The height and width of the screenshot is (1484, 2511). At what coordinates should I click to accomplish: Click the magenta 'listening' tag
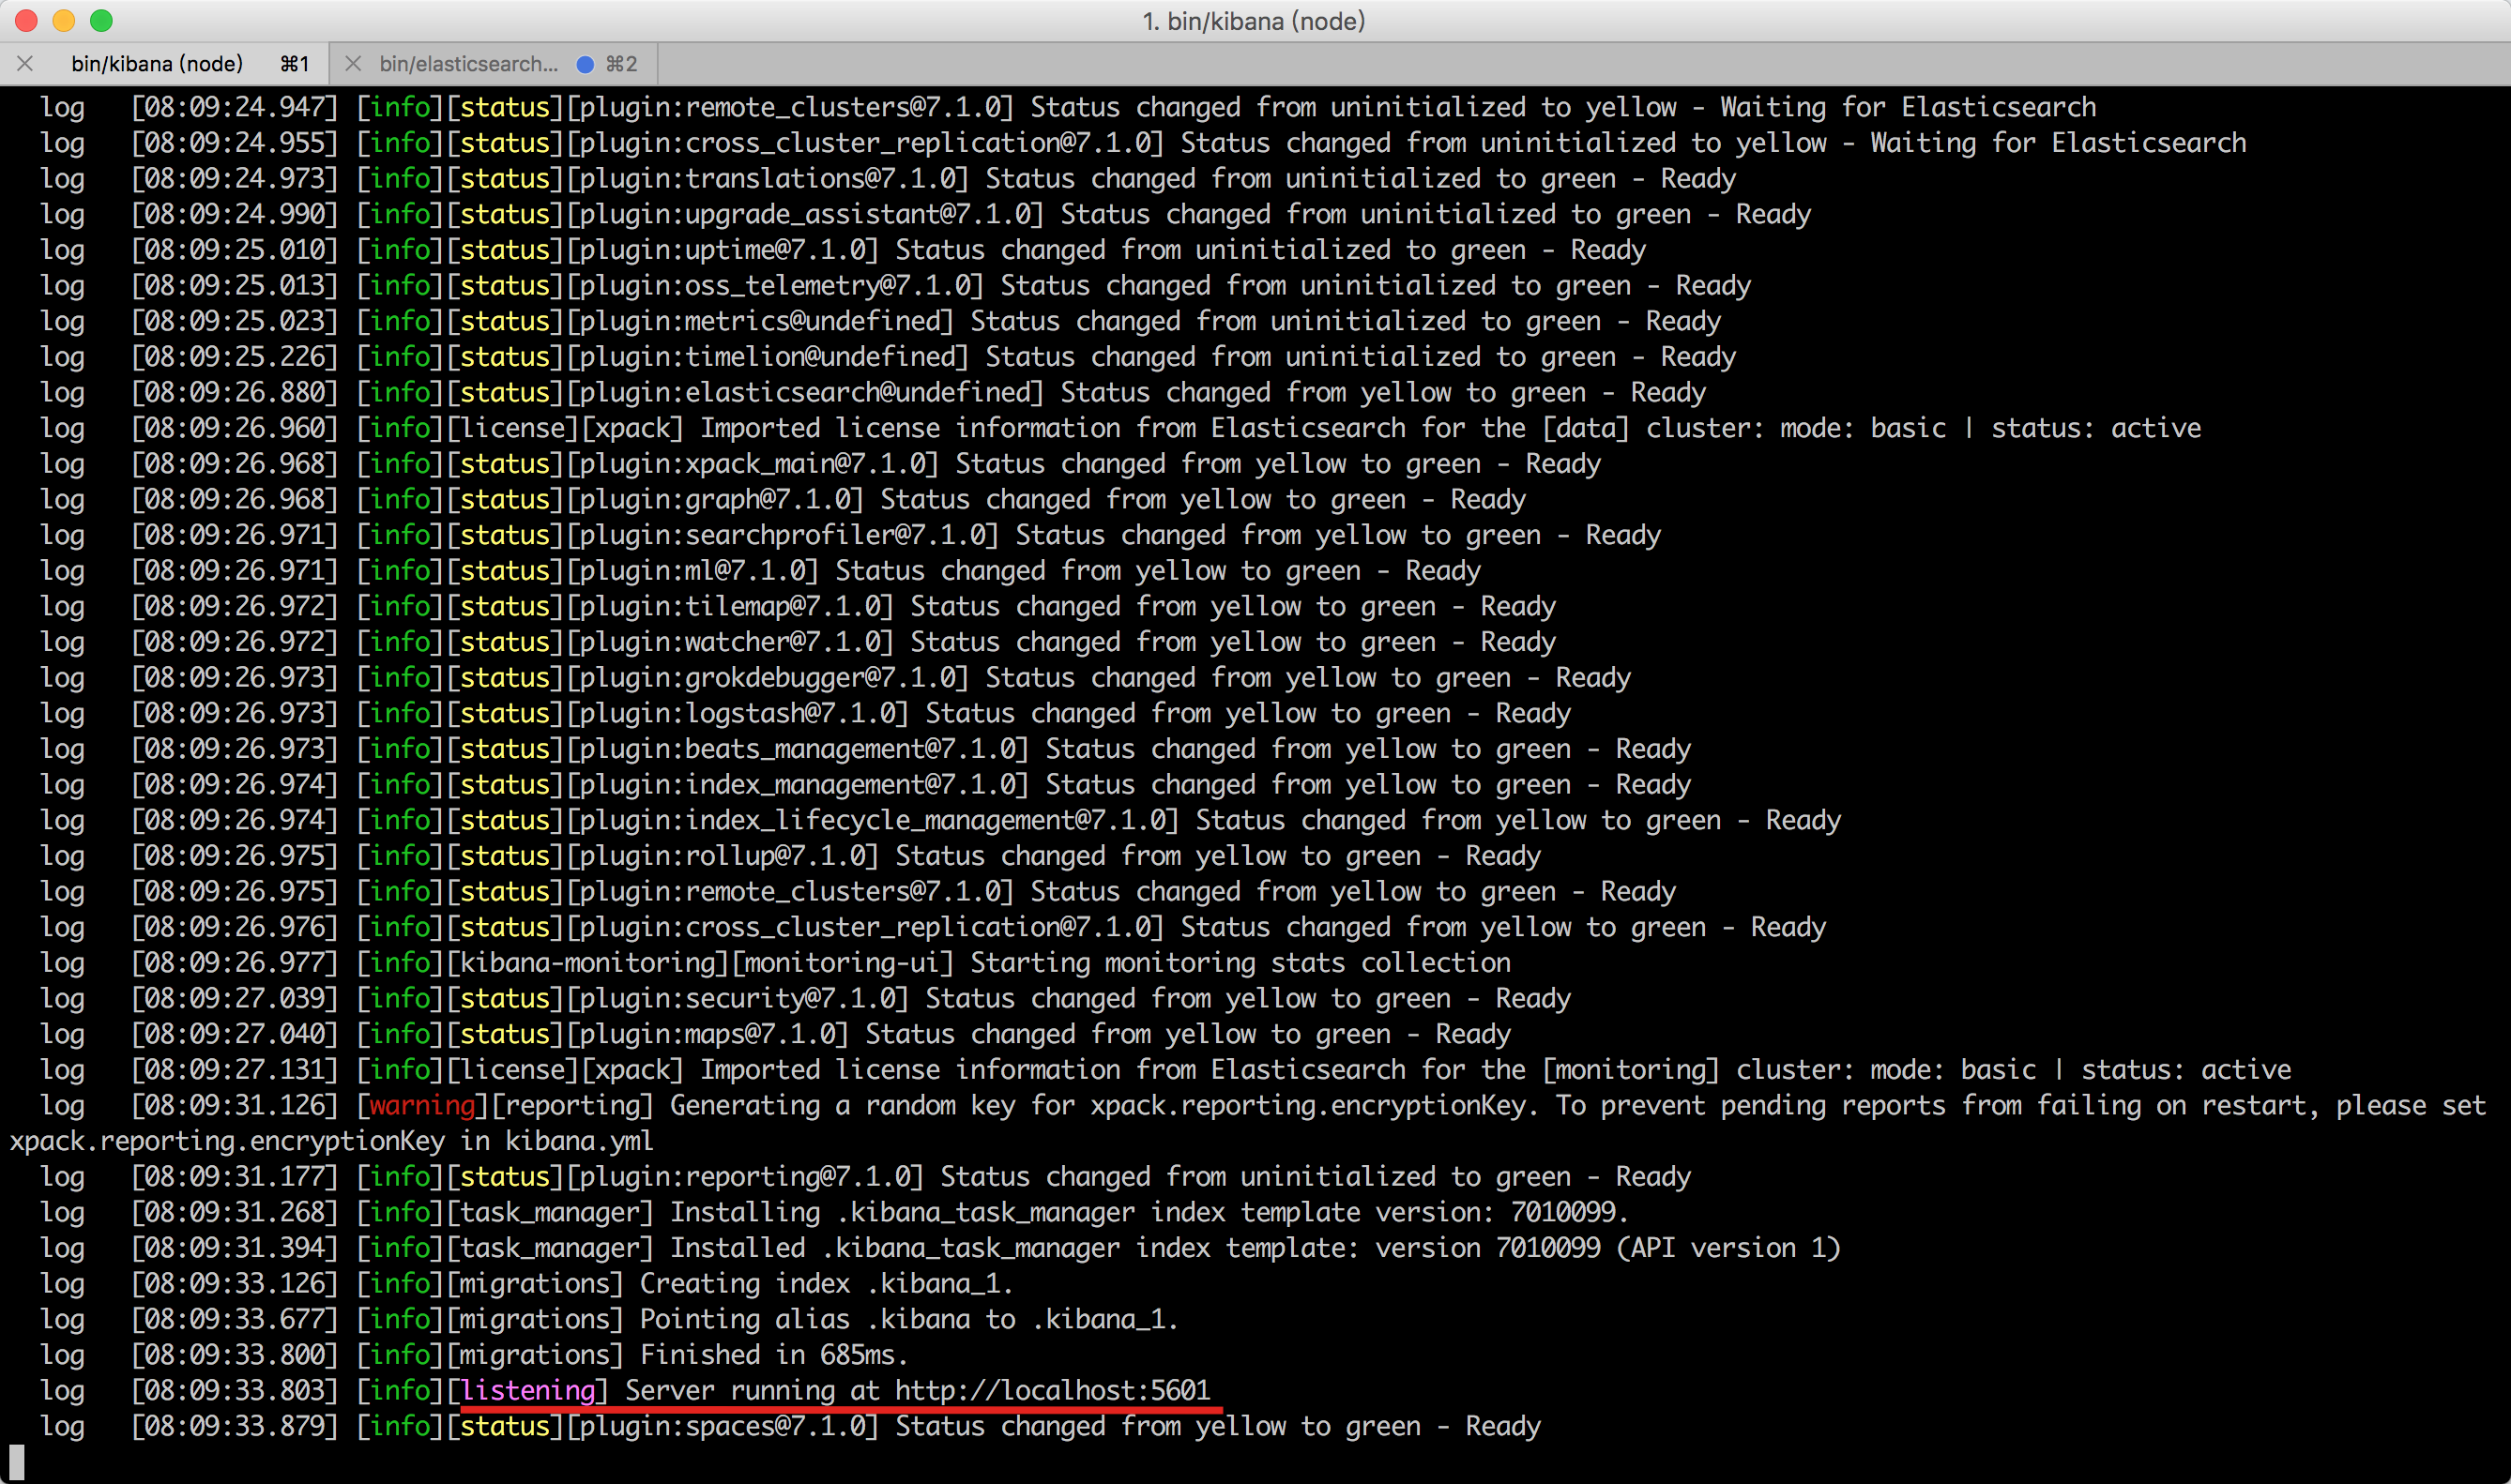(x=527, y=1390)
